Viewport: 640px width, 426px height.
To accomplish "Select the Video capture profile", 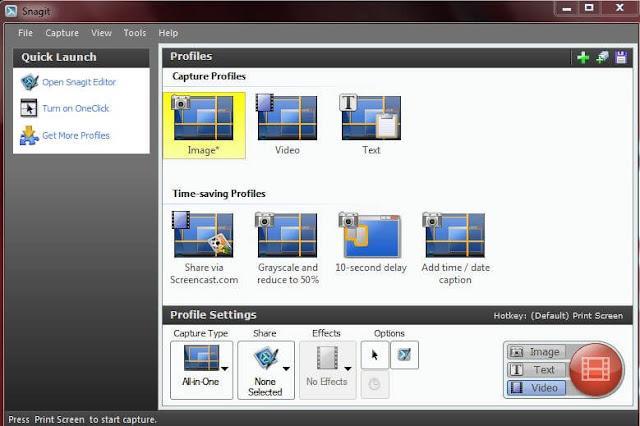I will click(x=287, y=124).
